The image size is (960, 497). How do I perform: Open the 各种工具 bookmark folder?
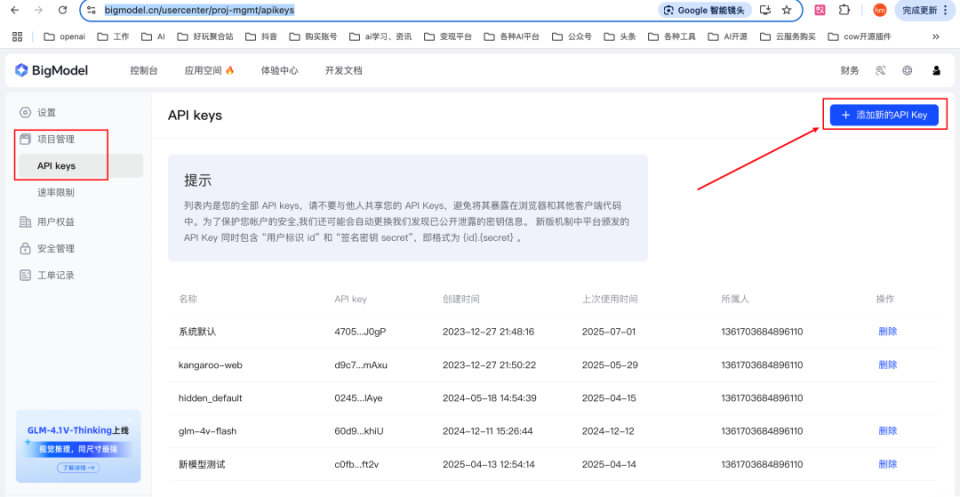[672, 37]
